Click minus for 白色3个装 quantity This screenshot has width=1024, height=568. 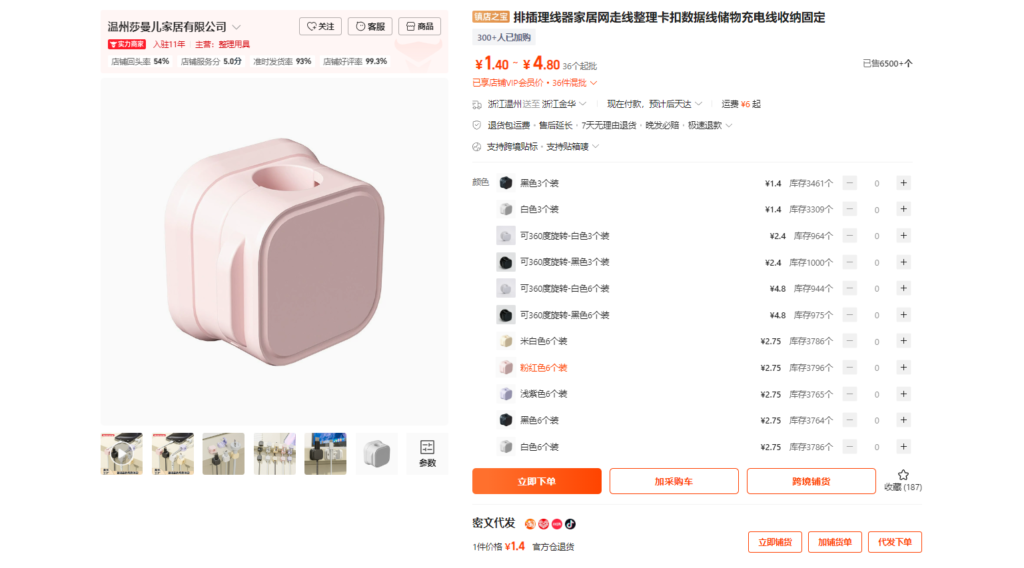850,209
